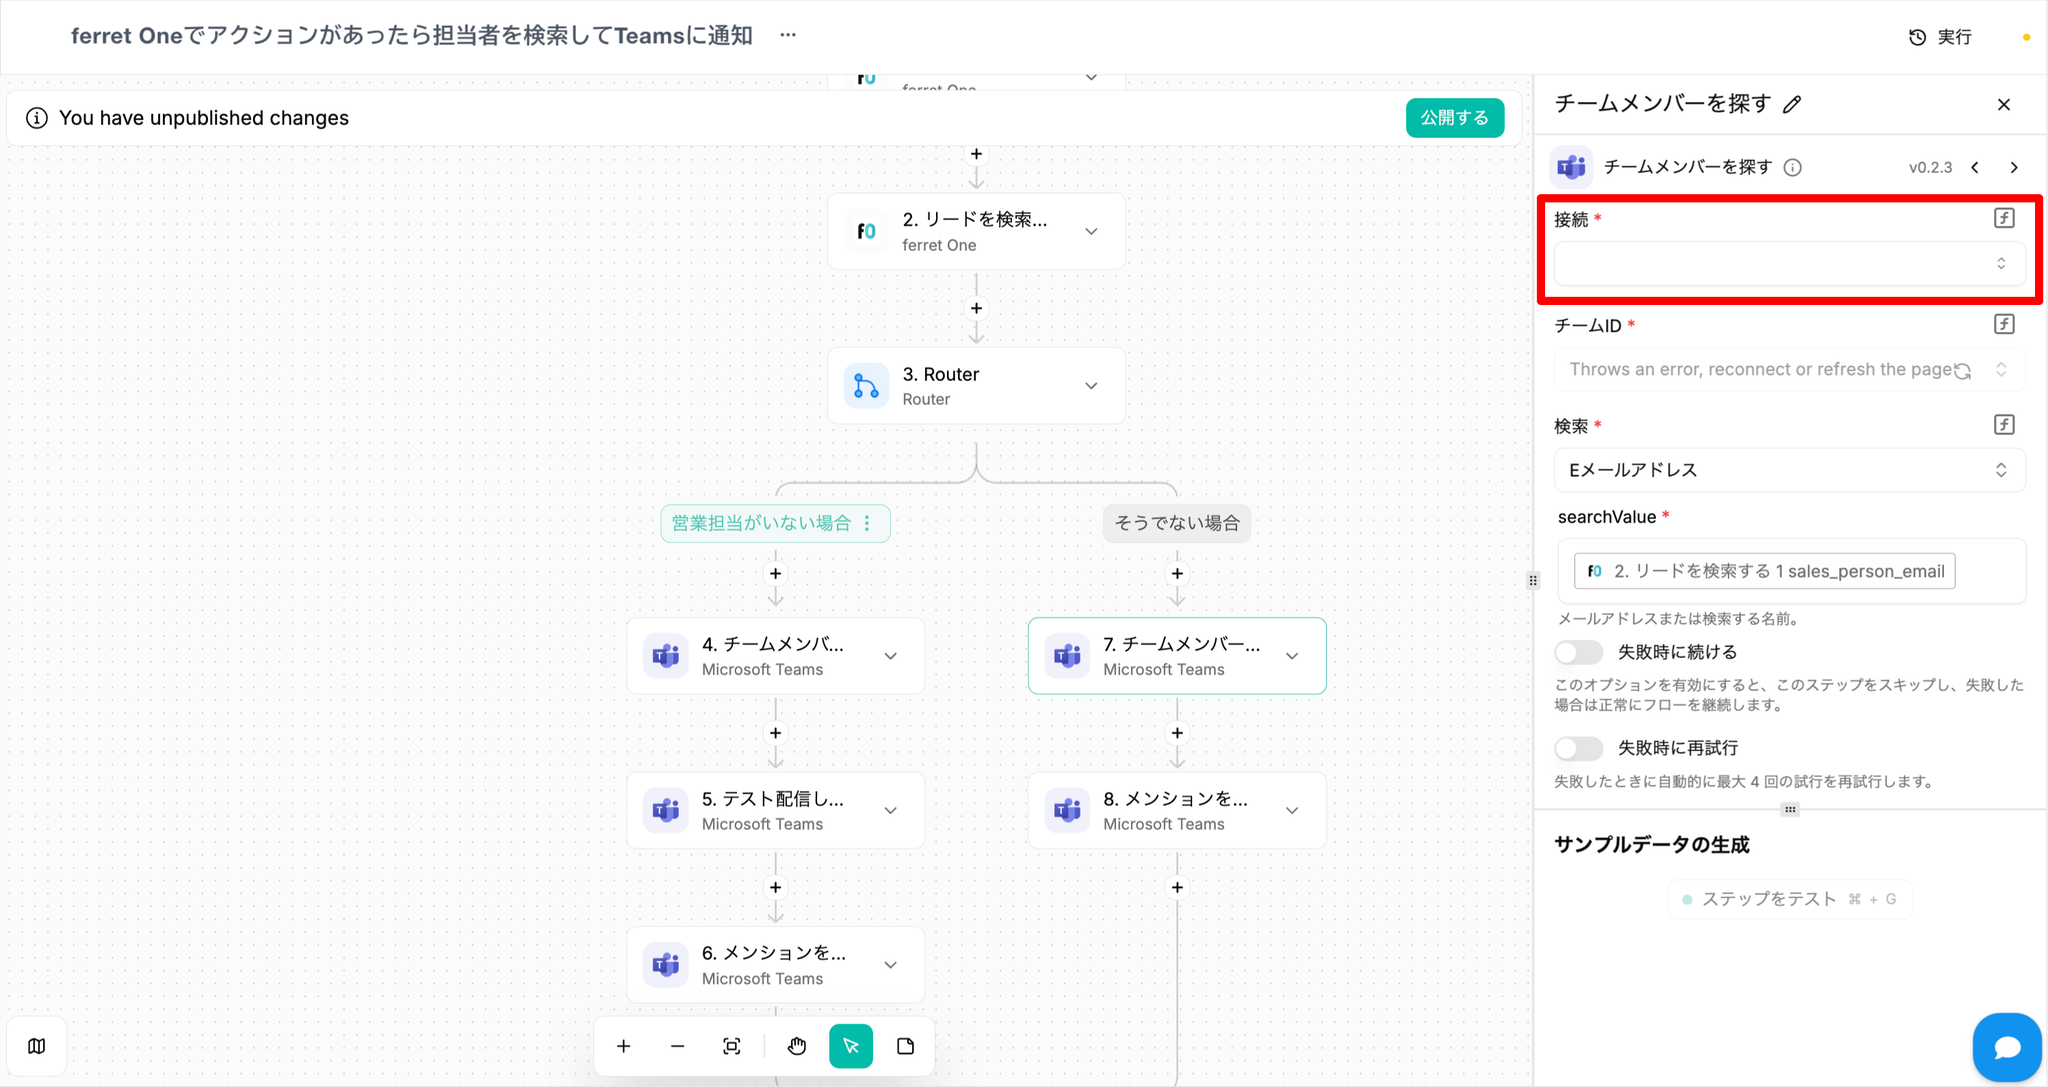Click the hand pan tool in bottom toolbar
2048x1087 pixels.
[796, 1046]
